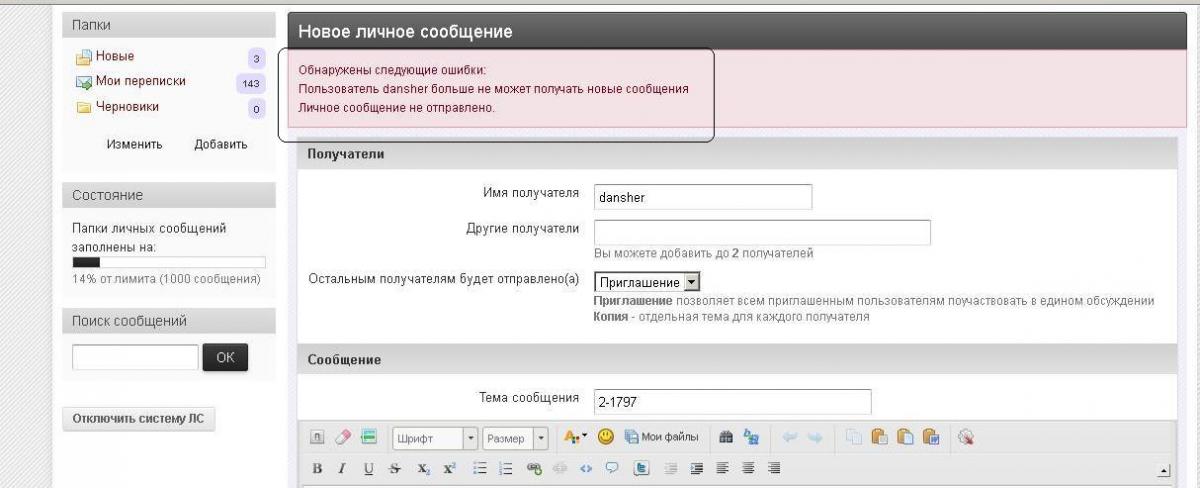Apply subscript formatting
The image size is (1200, 488).
(x=423, y=468)
